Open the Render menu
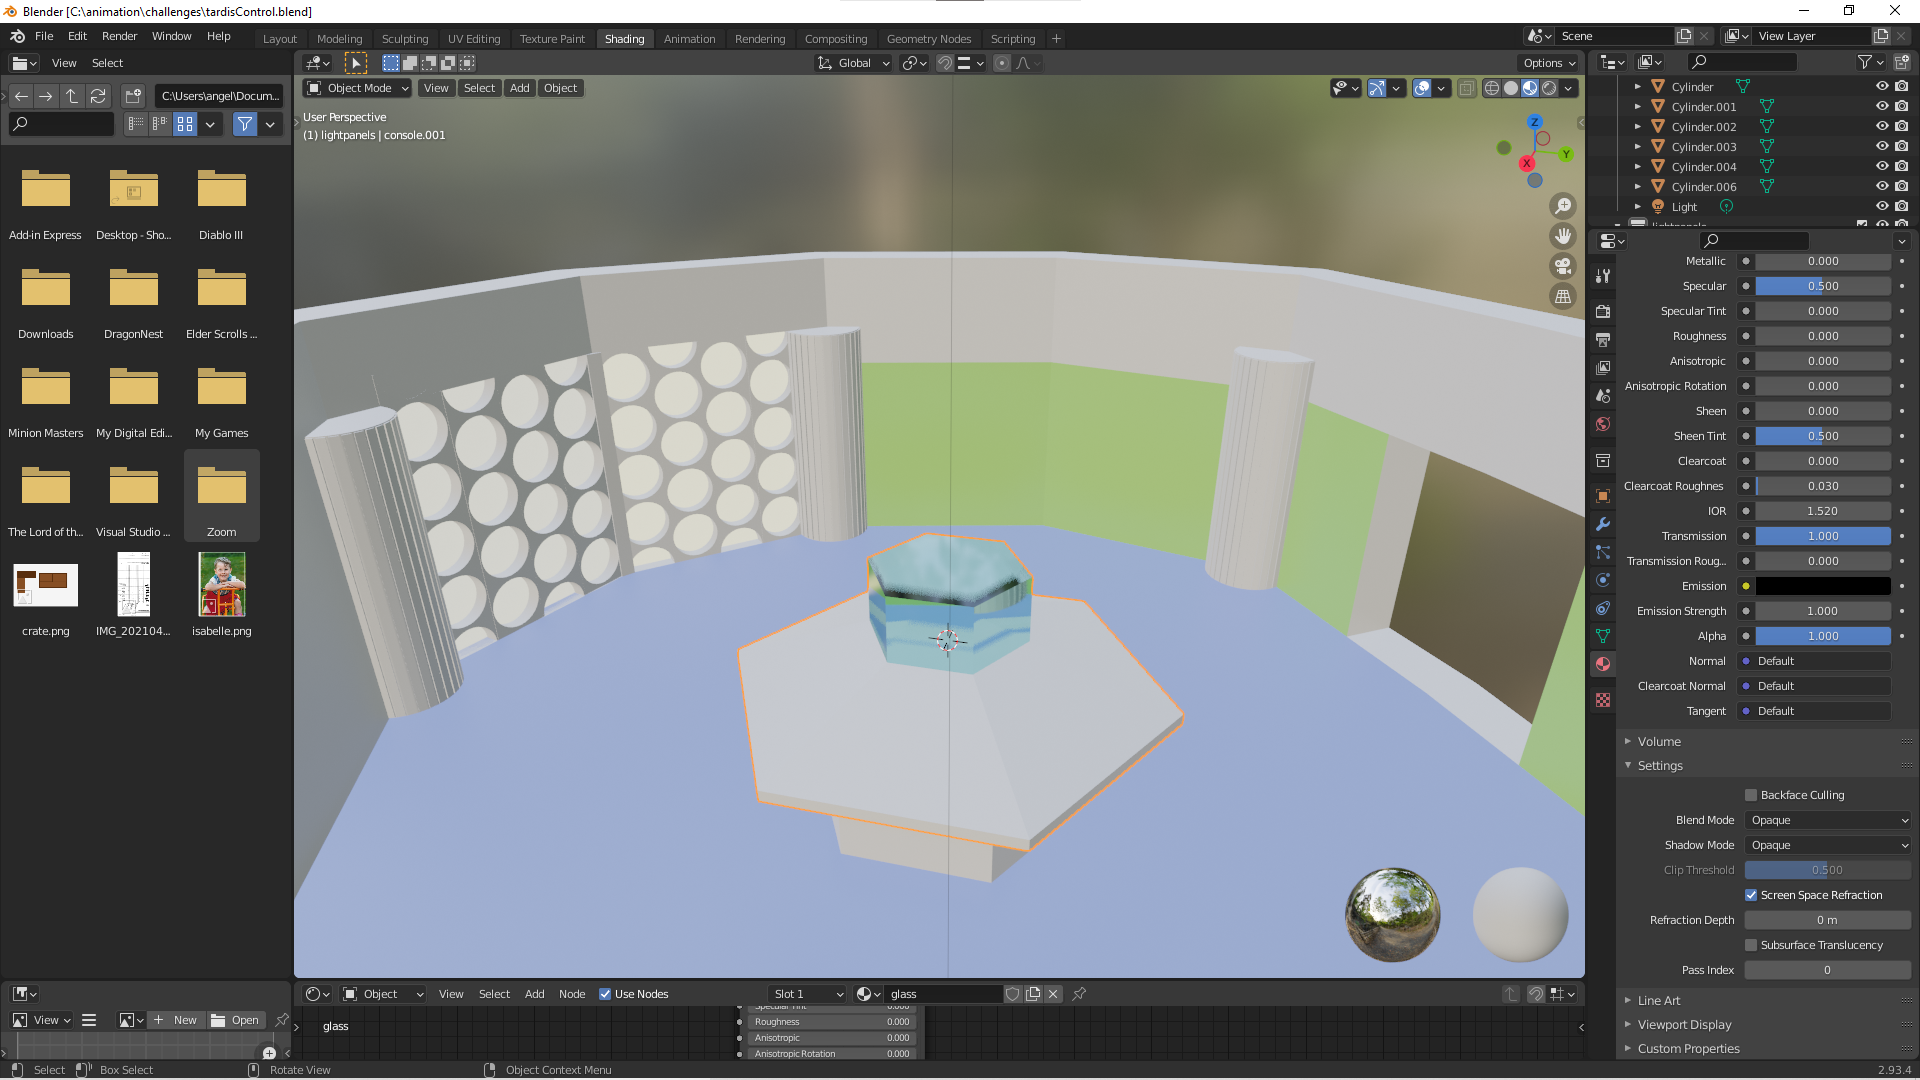1920x1080 pixels. point(119,36)
